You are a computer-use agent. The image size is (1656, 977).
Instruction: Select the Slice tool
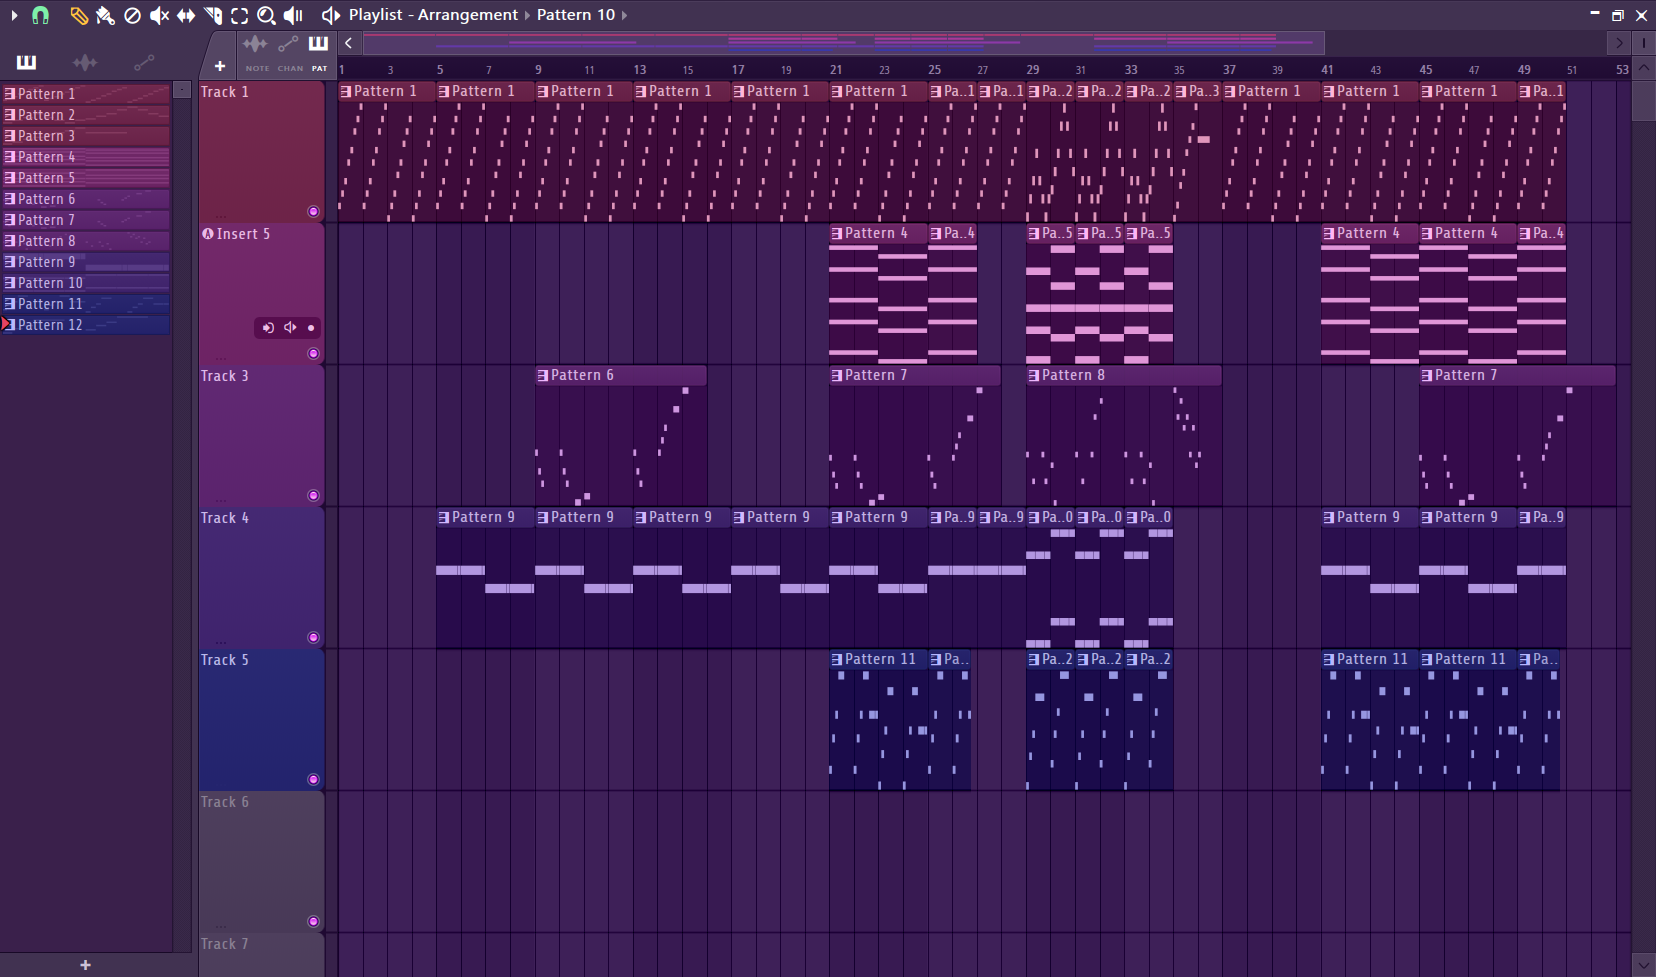point(212,15)
